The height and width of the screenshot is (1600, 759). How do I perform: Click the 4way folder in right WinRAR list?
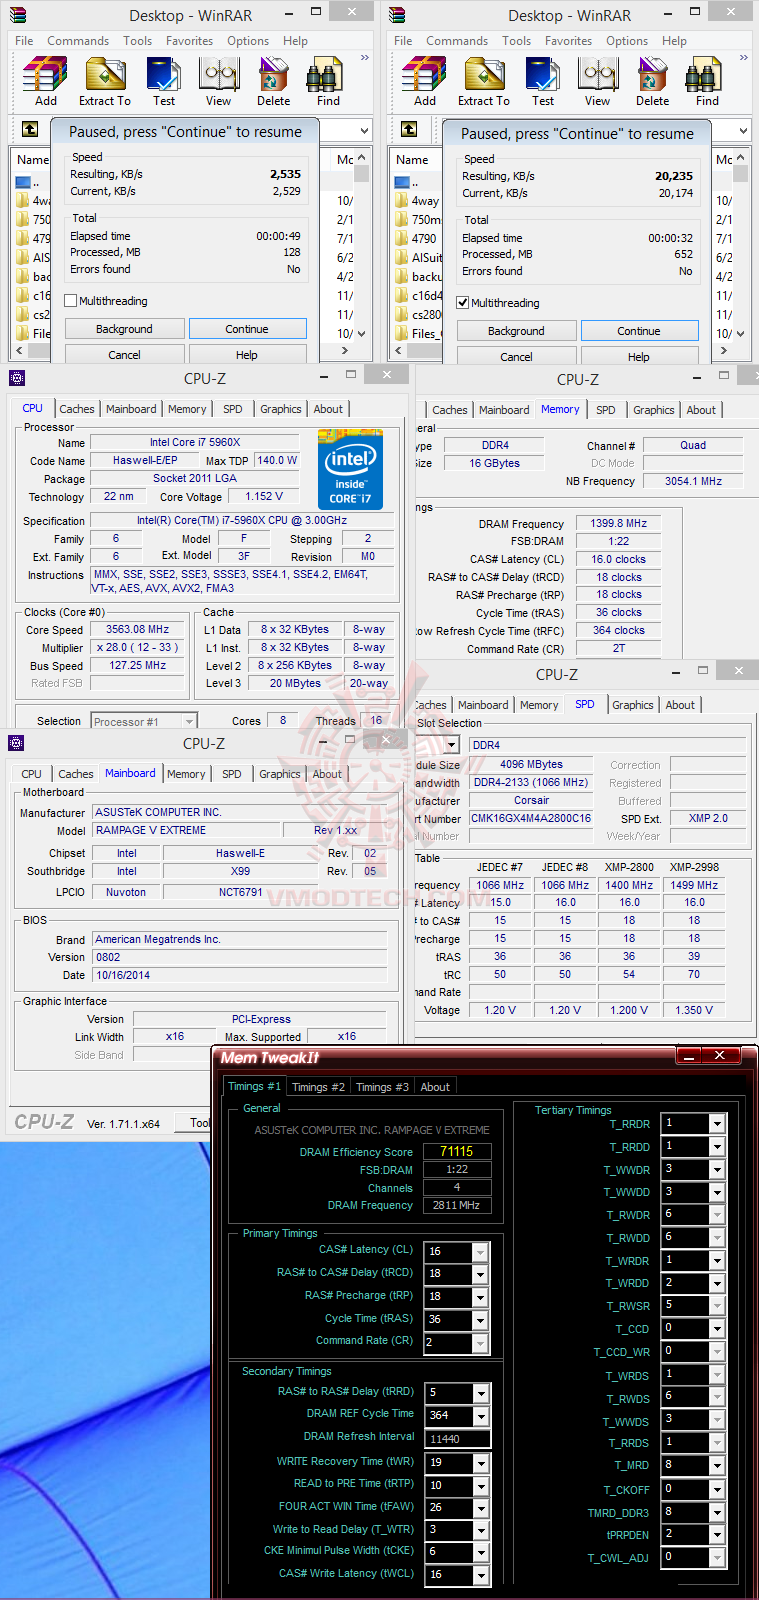coord(416,201)
